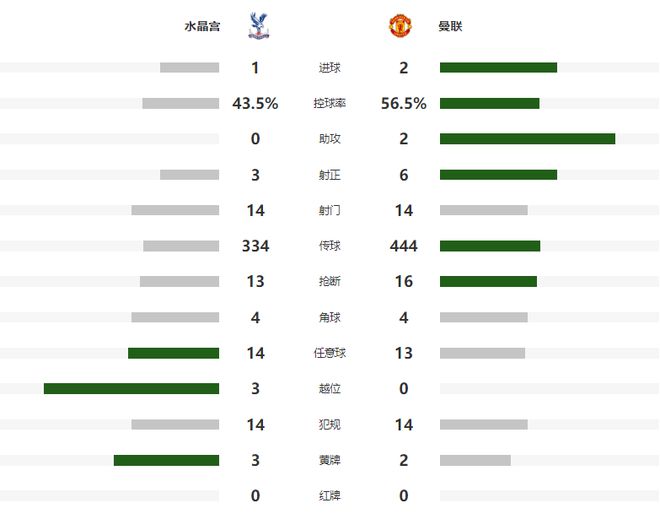Viewport: 660px width, 530px height.
Task: Click the 助攻 stat label
Action: pyautogui.click(x=329, y=139)
